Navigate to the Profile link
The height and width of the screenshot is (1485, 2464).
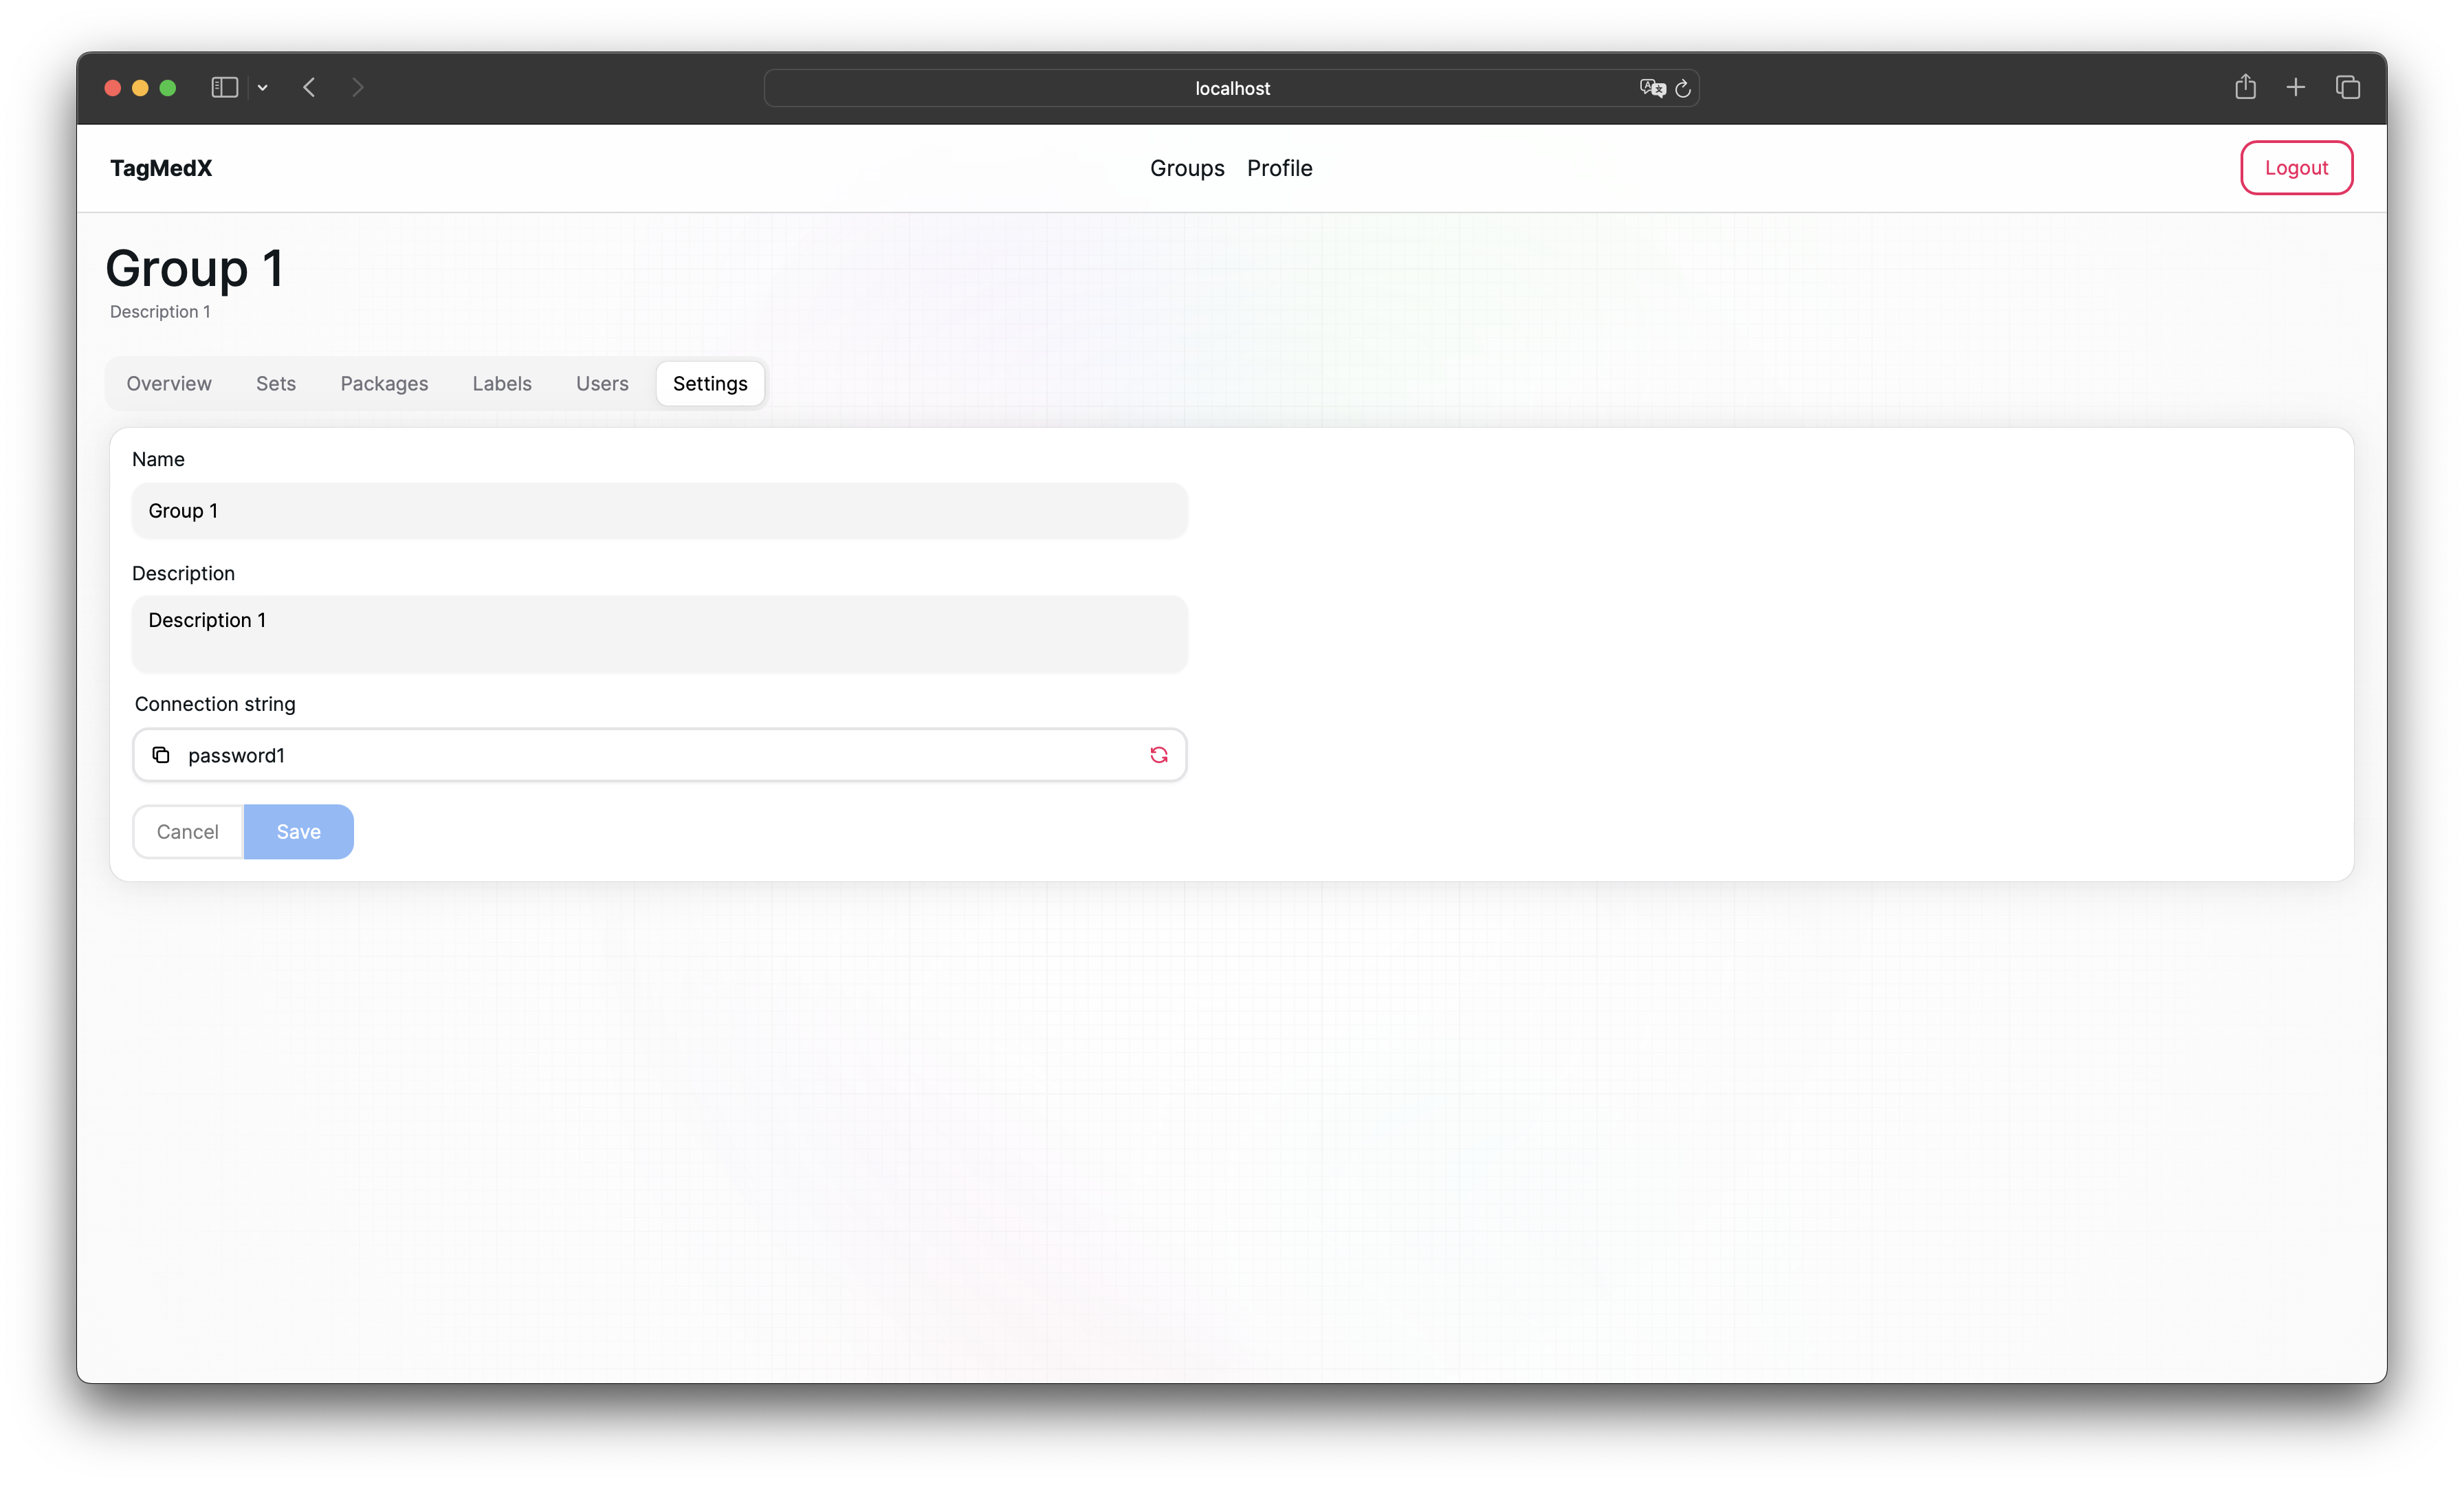pos(1279,168)
